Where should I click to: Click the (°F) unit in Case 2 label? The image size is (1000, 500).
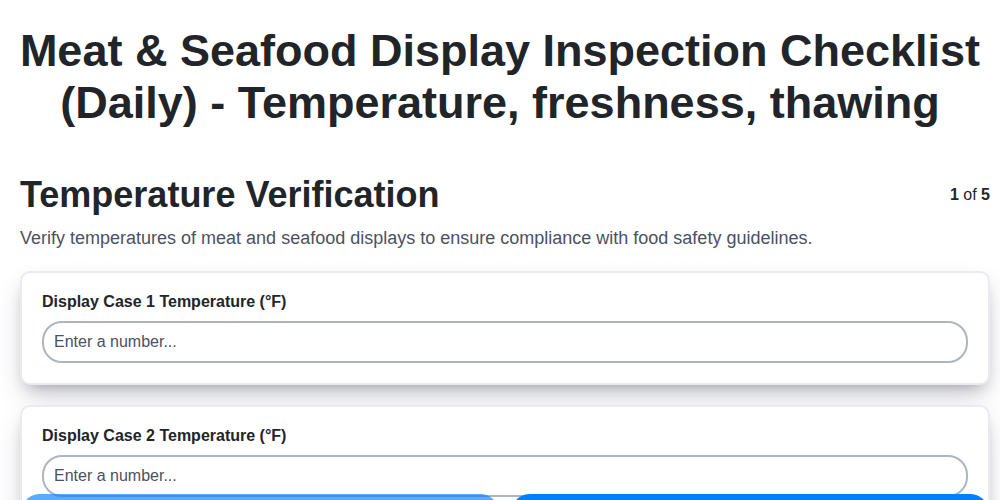pos(273,436)
